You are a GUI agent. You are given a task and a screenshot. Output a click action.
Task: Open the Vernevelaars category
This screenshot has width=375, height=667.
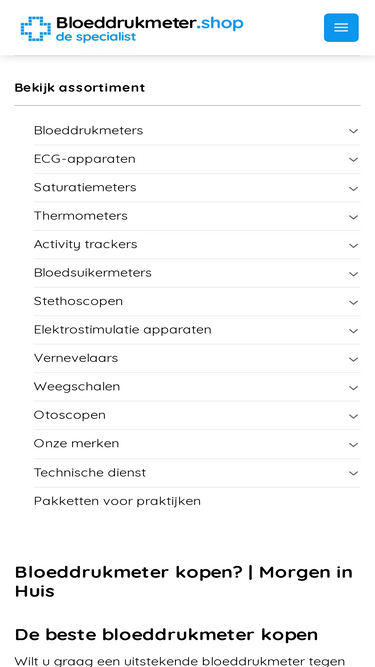coord(76,358)
